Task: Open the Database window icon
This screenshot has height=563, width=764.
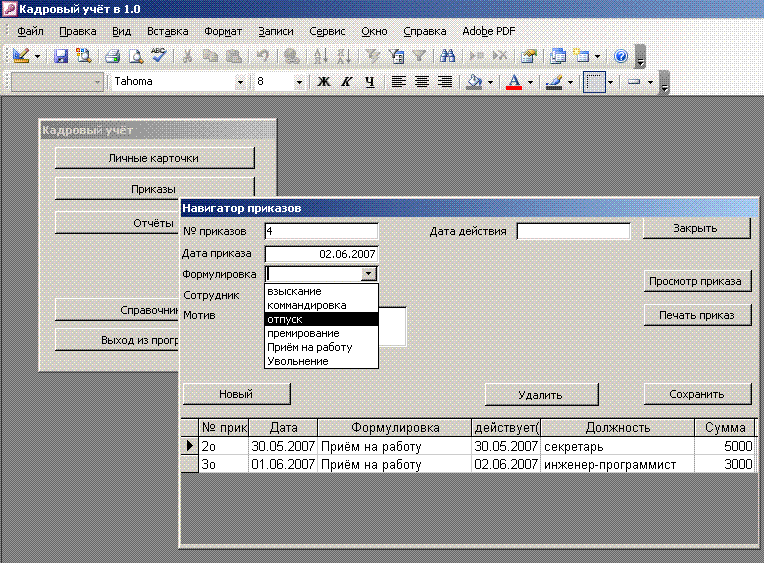Action: [x=557, y=56]
